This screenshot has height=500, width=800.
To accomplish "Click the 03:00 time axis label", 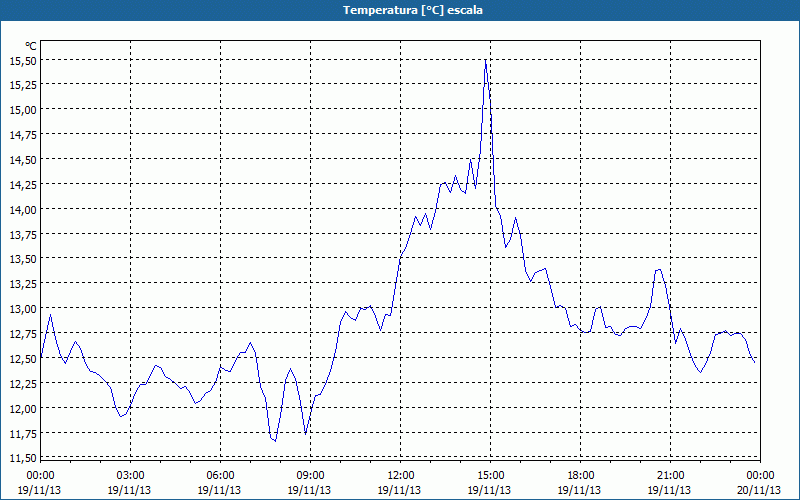I will tap(130, 476).
